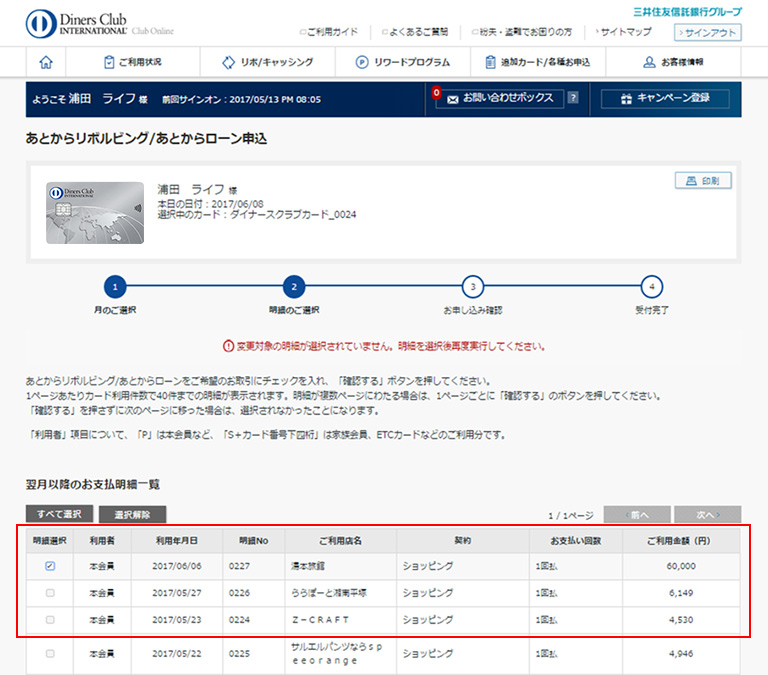The width and height of the screenshot is (768, 675).
Task: Open 追加カード/各種お申込 menu
Action: tap(538, 62)
